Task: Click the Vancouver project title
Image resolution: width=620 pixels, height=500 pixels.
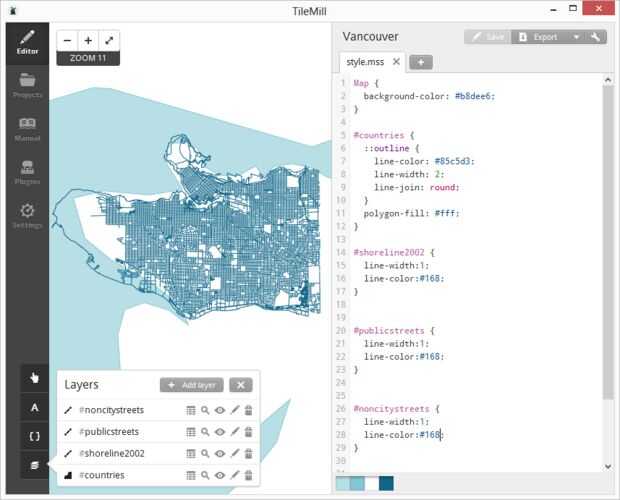Action: 370,37
